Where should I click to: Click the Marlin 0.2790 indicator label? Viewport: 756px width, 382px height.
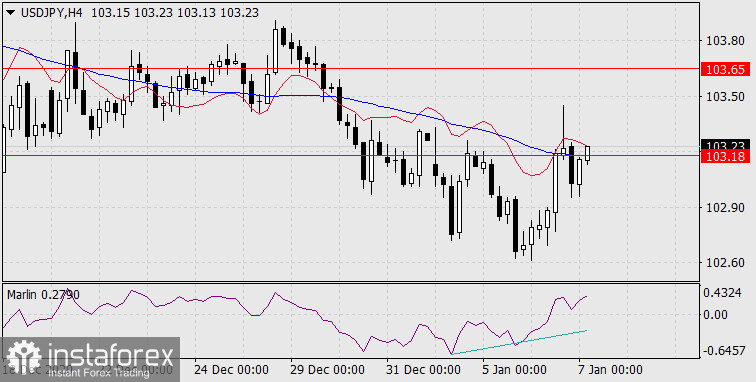point(43,294)
